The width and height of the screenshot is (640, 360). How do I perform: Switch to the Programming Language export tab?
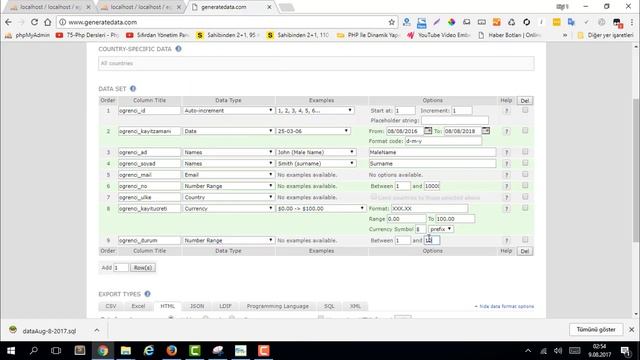tap(278, 306)
